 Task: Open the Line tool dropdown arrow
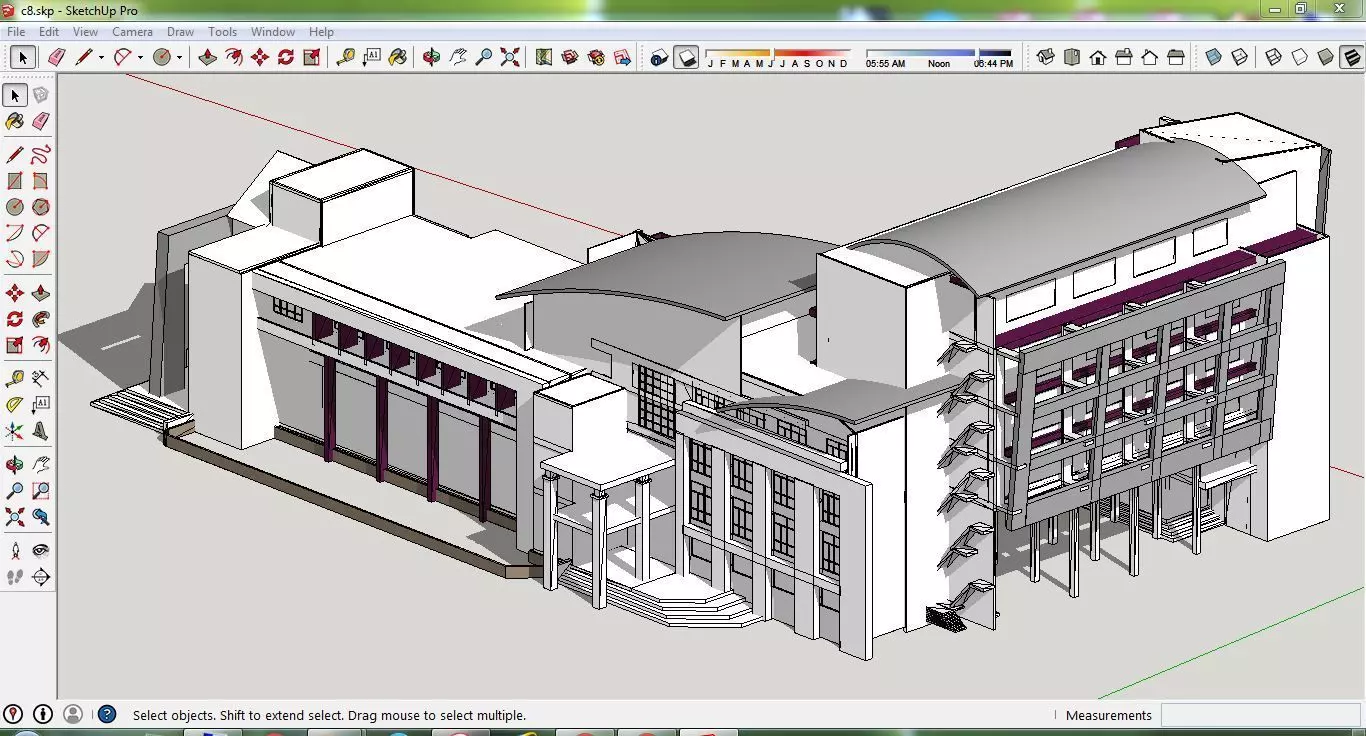click(101, 57)
